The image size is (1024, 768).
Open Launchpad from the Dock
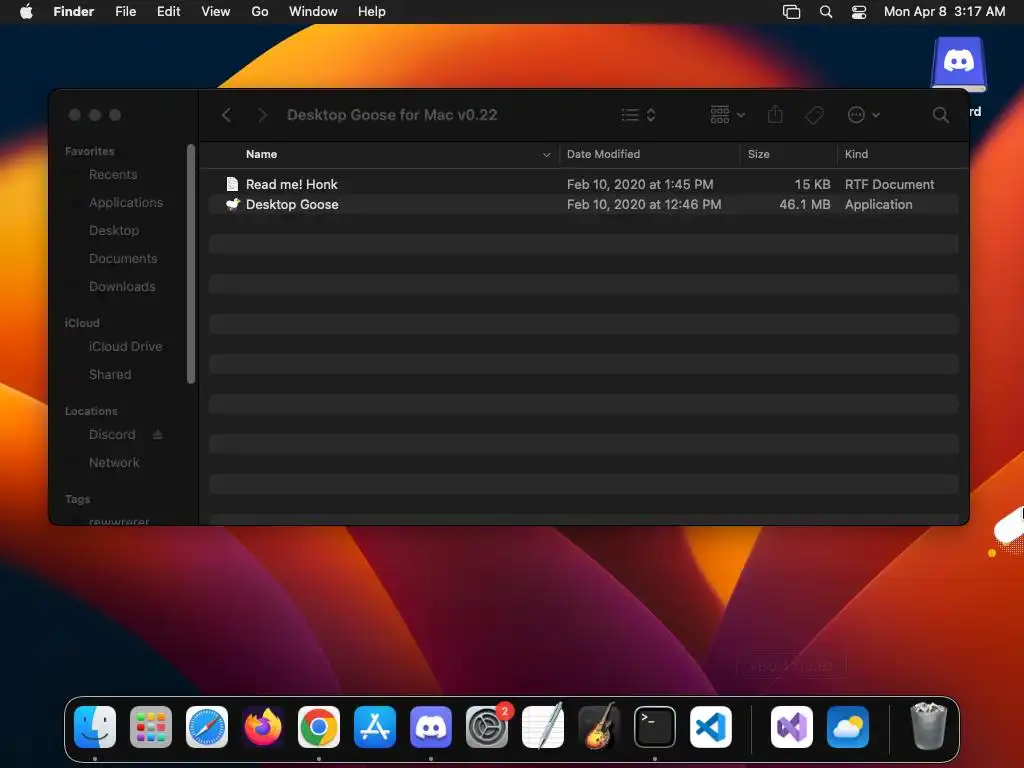(151, 727)
